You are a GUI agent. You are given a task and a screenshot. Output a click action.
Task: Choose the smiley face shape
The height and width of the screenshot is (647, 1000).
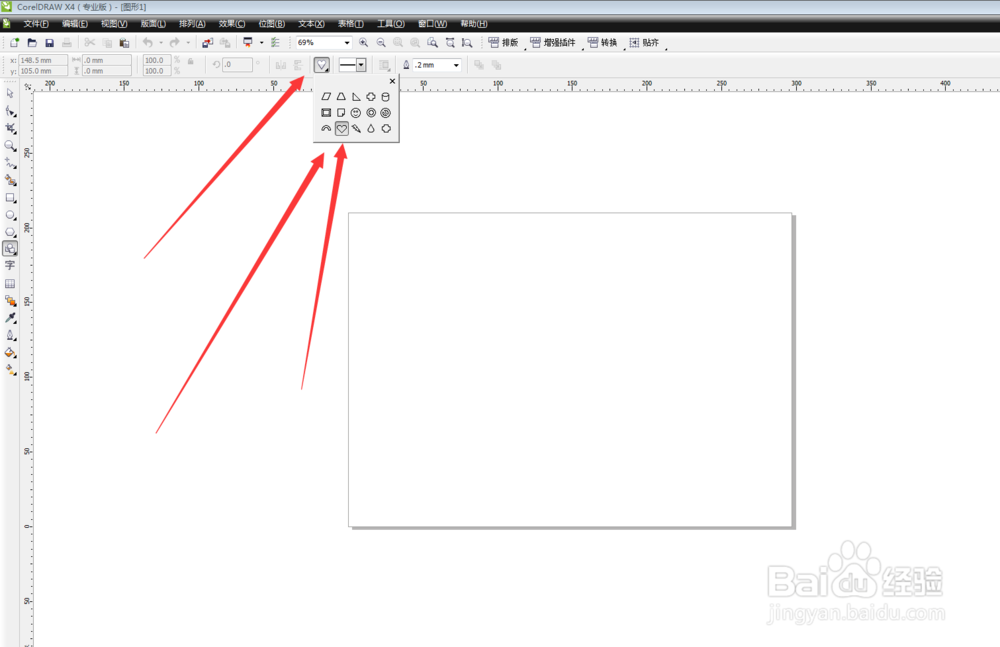pyautogui.click(x=356, y=113)
